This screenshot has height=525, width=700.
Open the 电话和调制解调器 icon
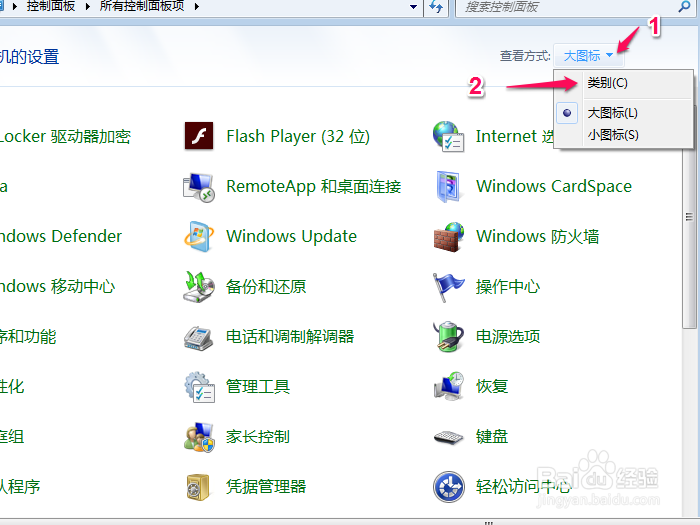click(x=199, y=337)
